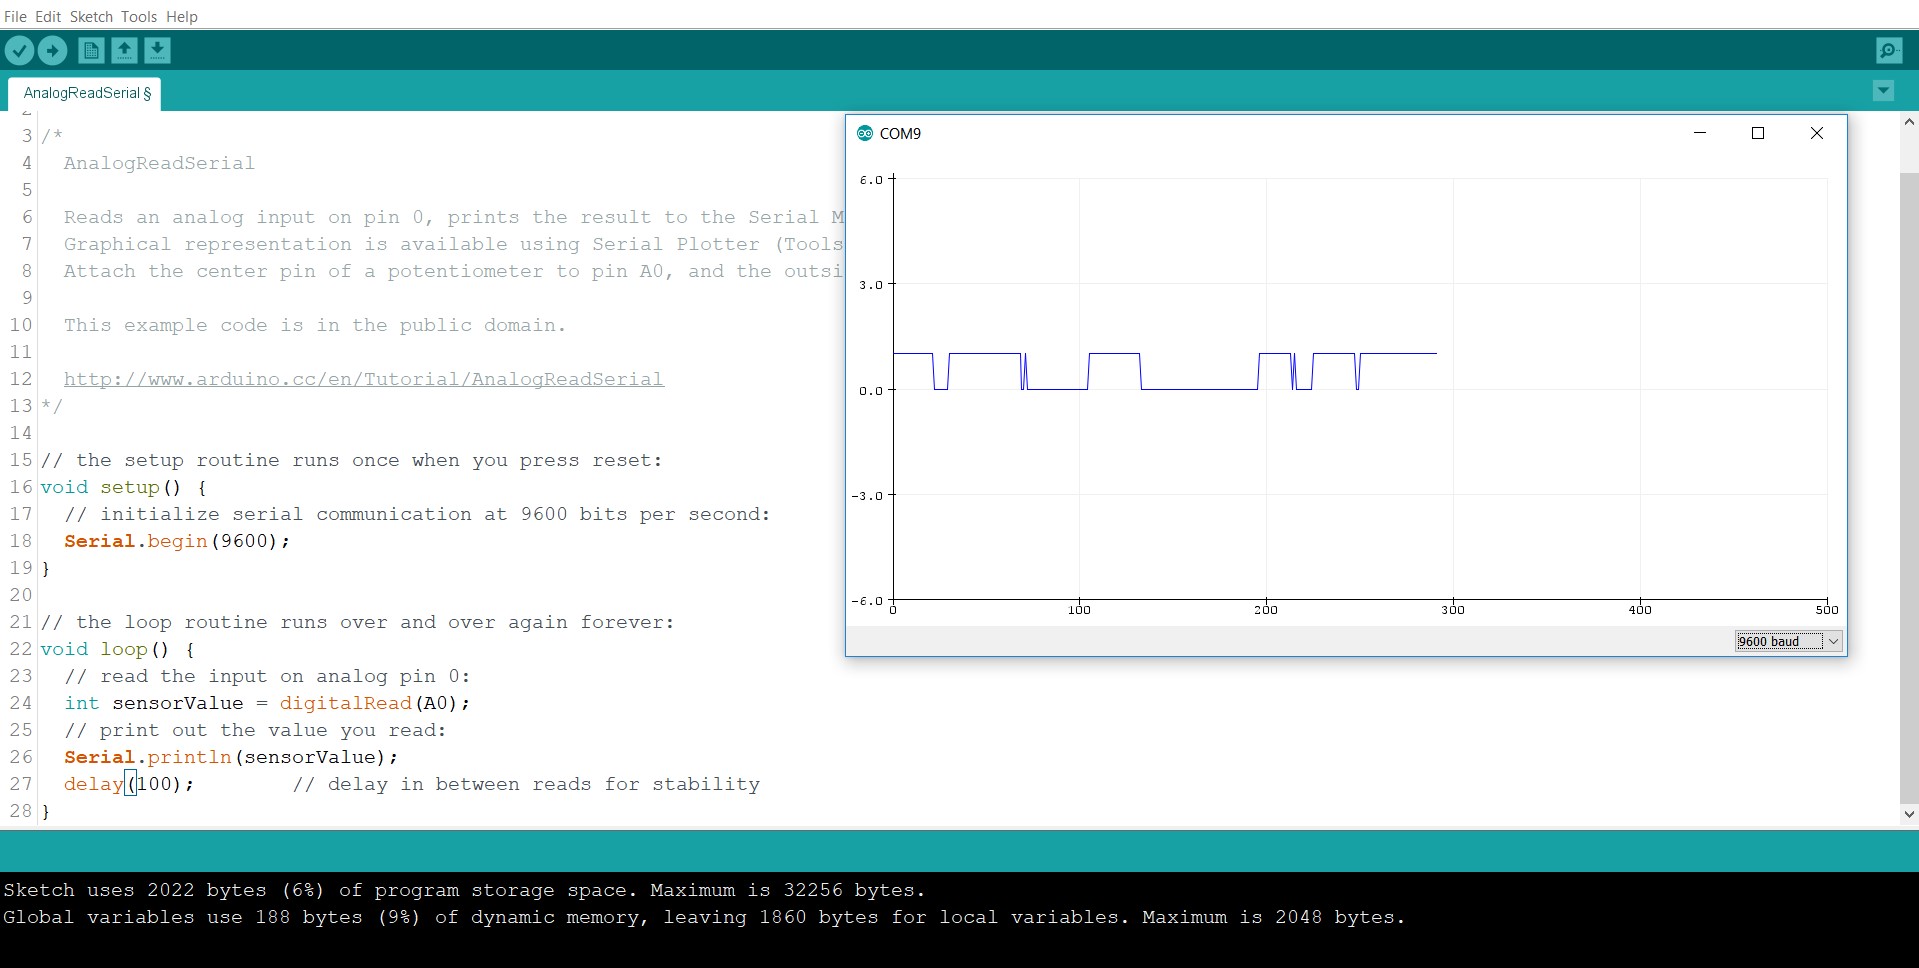Click the editor vertical scrollbar thumb
Screen dimensions: 1919x968
1909,488
